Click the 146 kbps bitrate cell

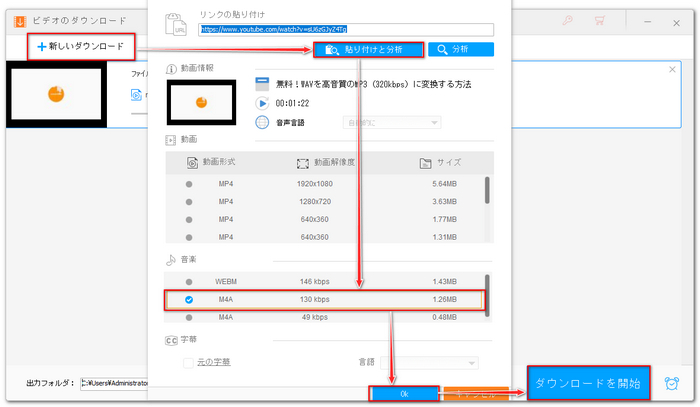(x=315, y=282)
